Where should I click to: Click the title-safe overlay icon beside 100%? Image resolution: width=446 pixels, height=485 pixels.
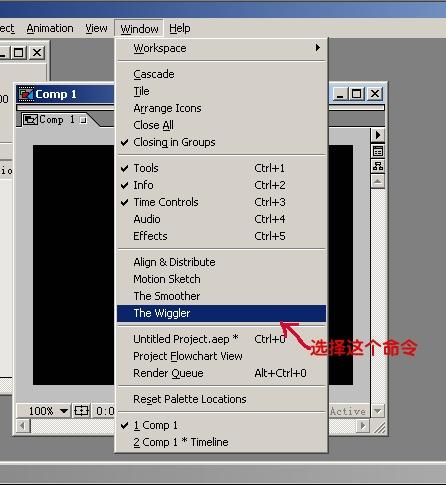[x=81, y=411]
